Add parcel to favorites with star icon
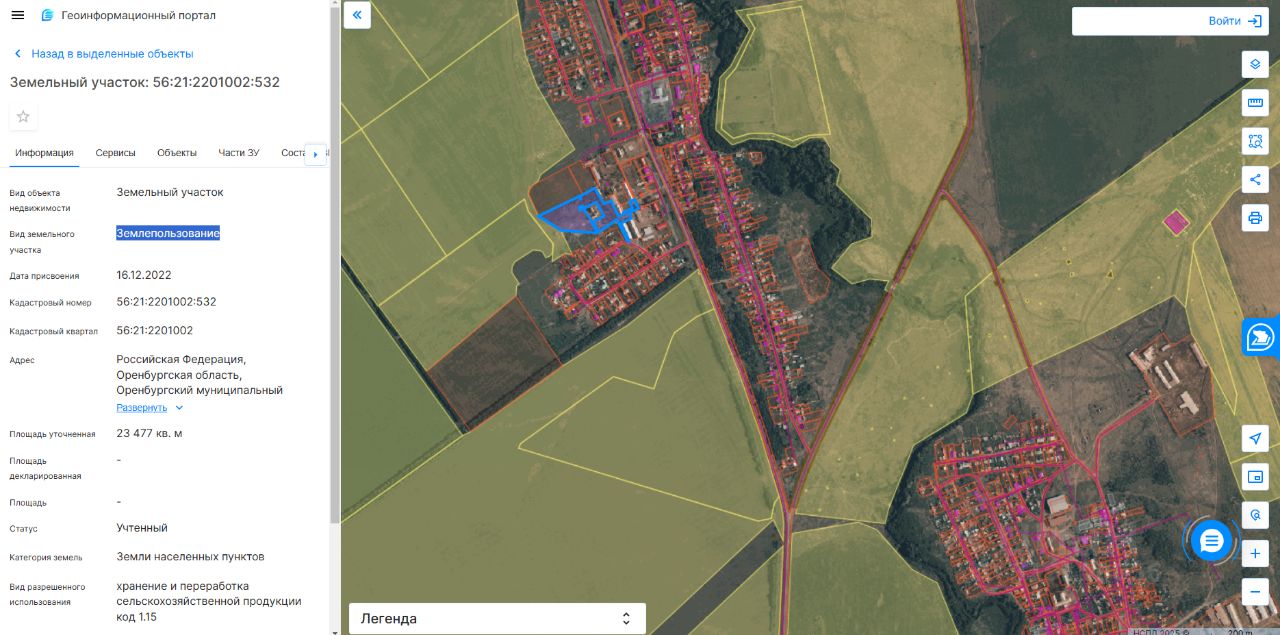 23,117
